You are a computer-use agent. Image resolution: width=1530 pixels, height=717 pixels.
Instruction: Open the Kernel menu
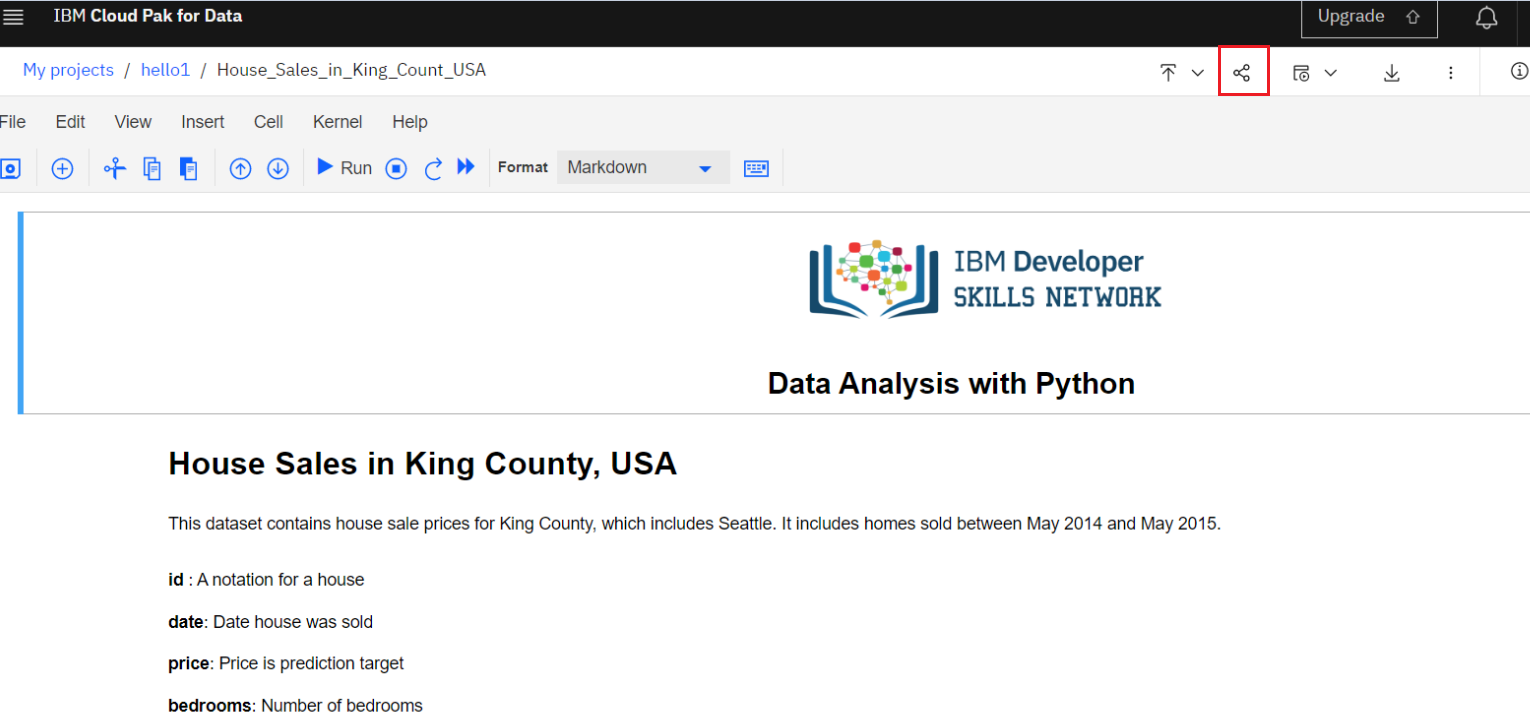click(x=337, y=121)
